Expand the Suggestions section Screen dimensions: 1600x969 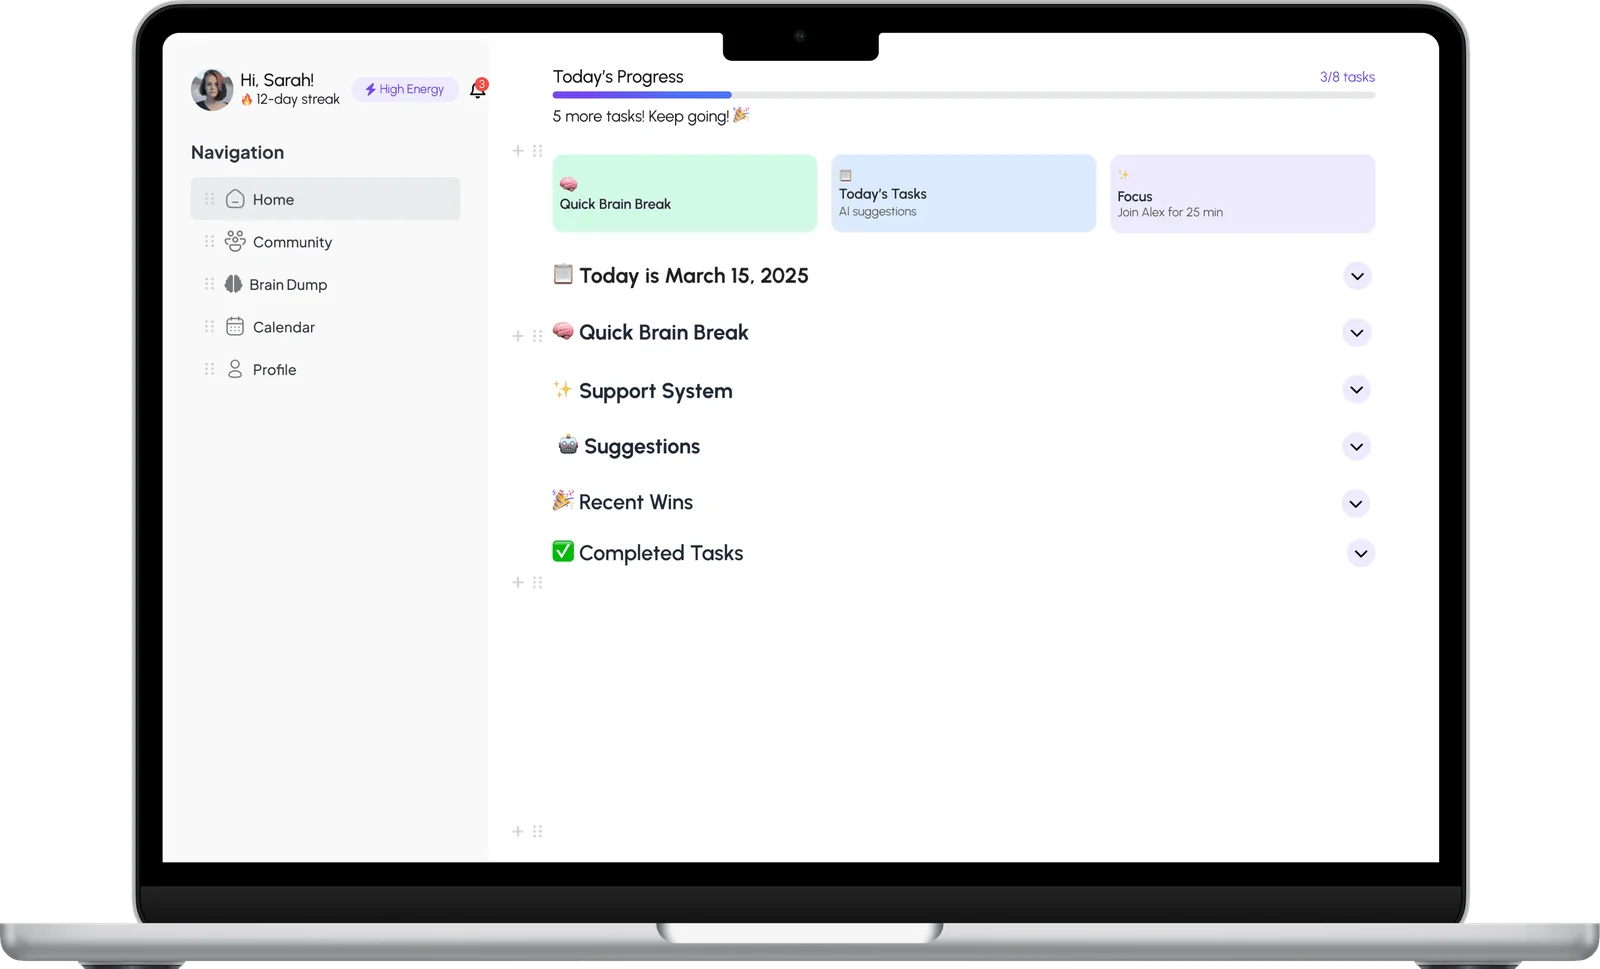pyautogui.click(x=1357, y=447)
